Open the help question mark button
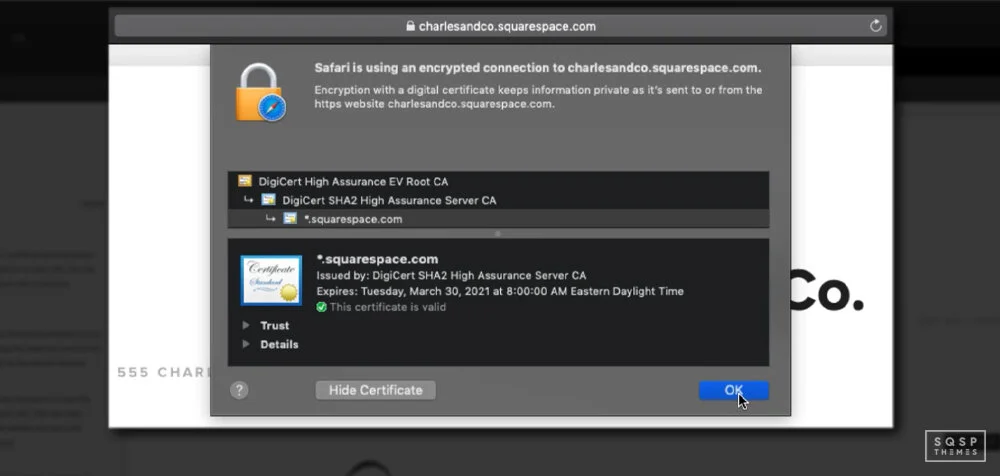The width and height of the screenshot is (1000, 476). tap(239, 390)
